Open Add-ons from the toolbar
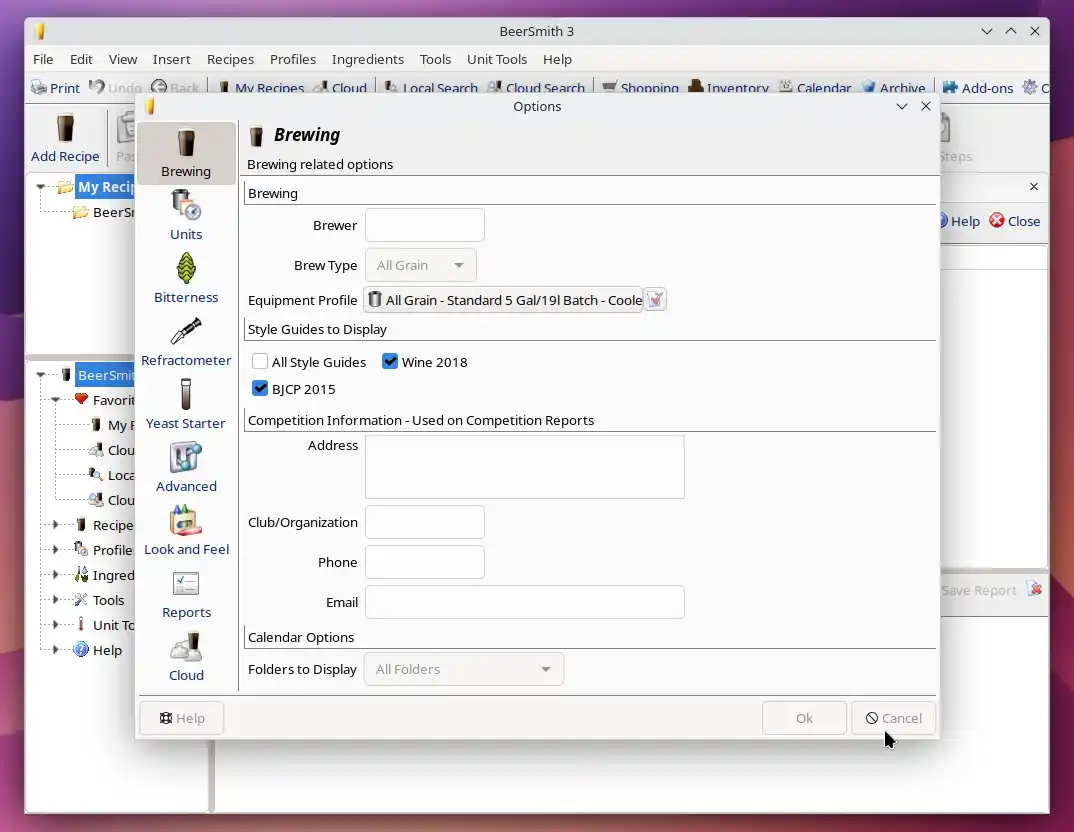Image resolution: width=1074 pixels, height=832 pixels. pos(978,88)
